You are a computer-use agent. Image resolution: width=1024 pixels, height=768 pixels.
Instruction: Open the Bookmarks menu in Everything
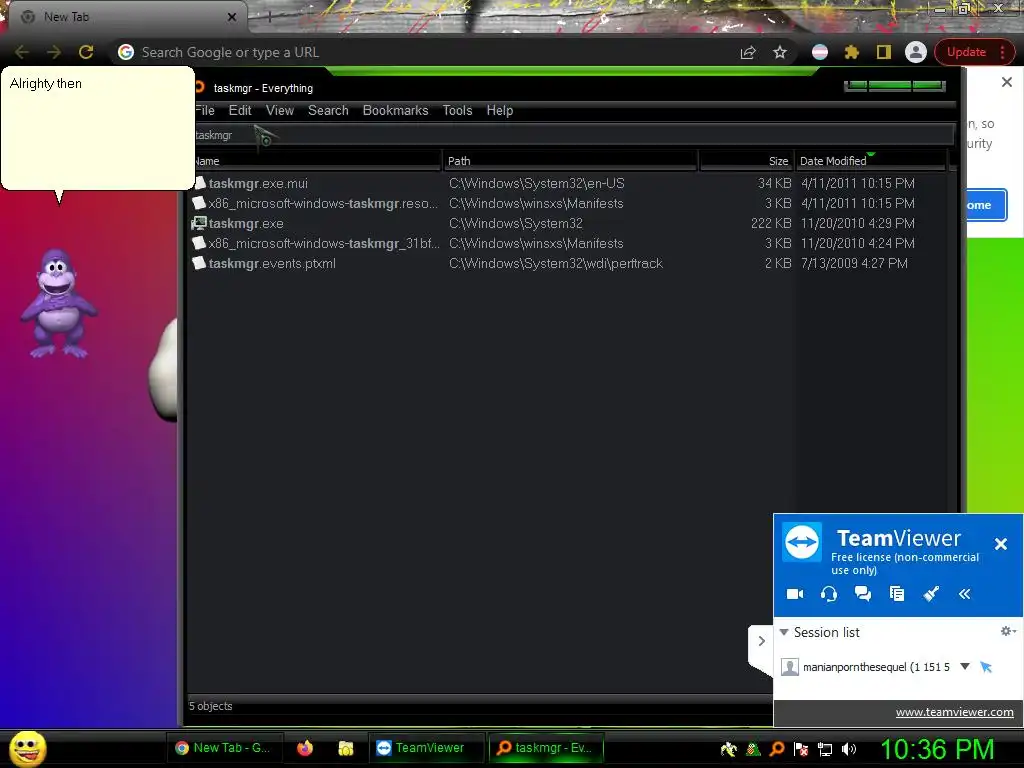point(395,110)
